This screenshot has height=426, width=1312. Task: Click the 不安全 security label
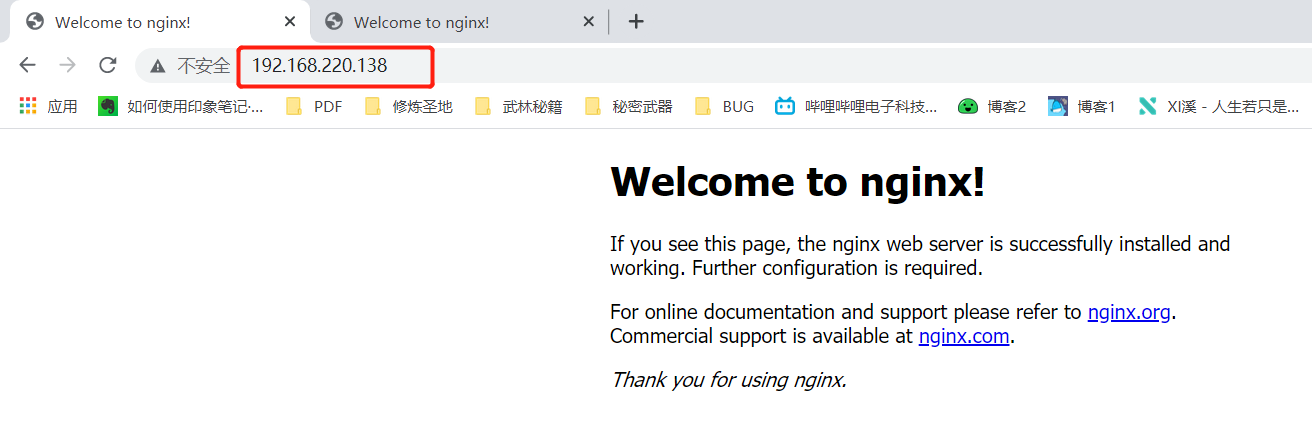point(204,66)
